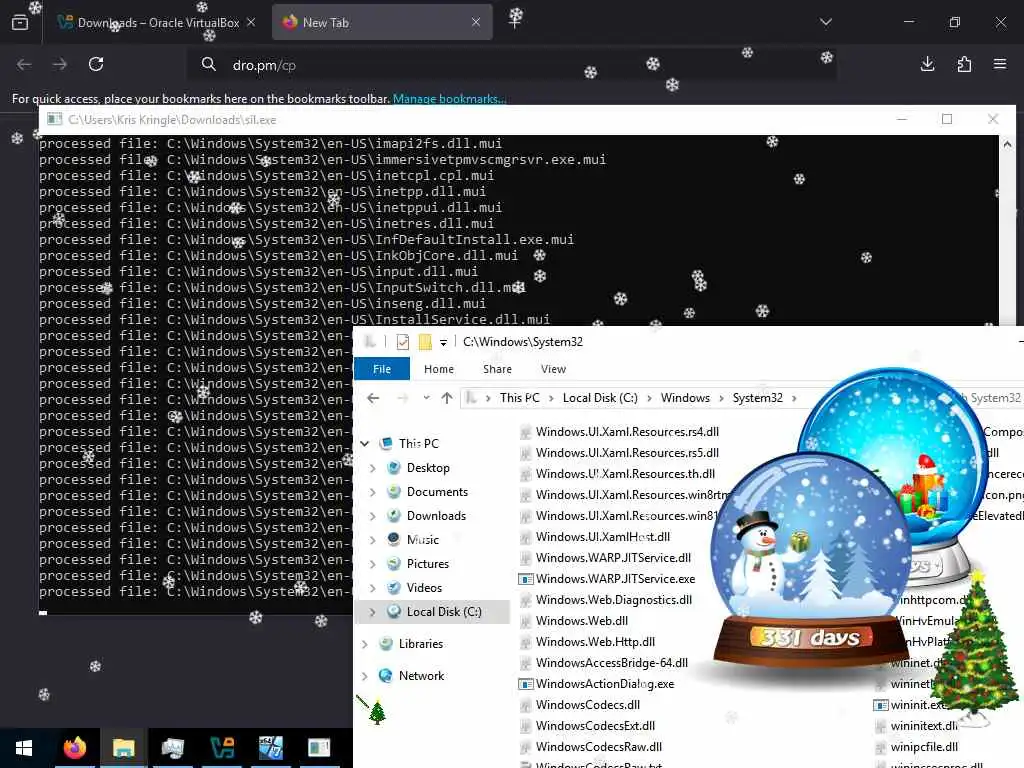Viewport: 1024px width, 768px height.
Task: Select the New Tab browser tab
Action: (x=382, y=22)
